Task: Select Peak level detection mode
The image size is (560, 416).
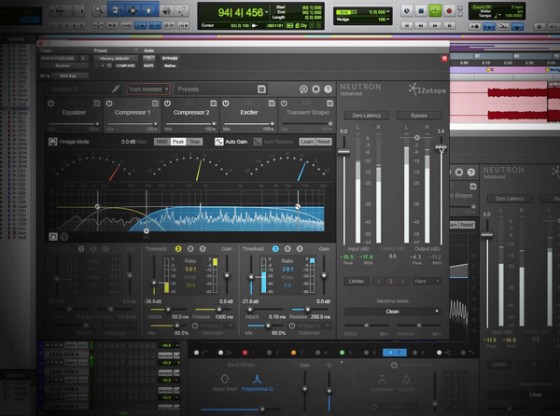Action: (x=178, y=142)
